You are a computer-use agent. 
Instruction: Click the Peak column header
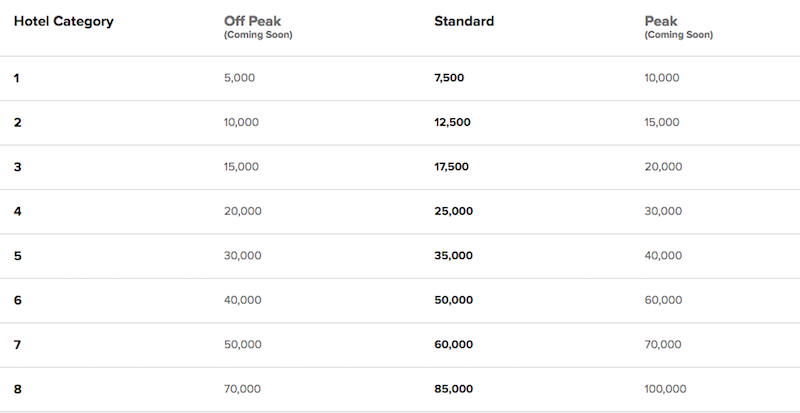pyautogui.click(x=661, y=21)
